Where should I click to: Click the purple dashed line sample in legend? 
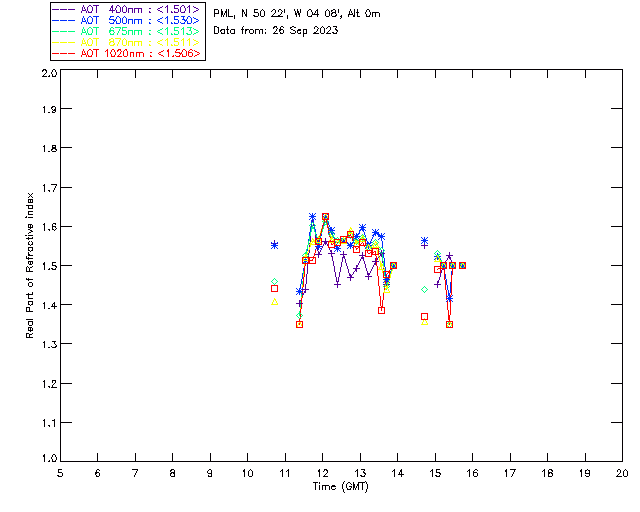coord(64,9)
